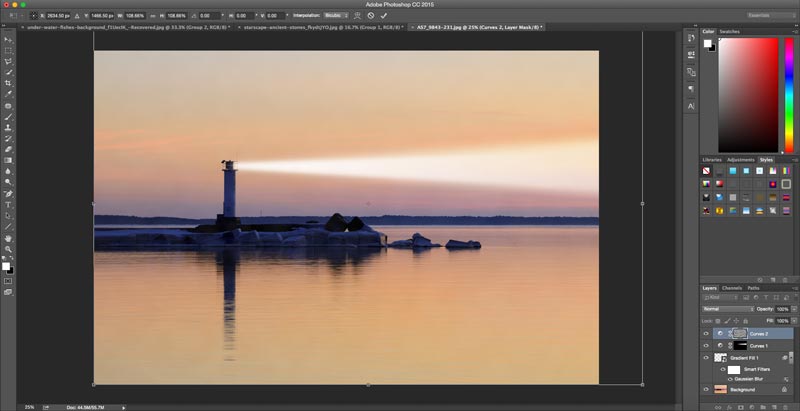Viewport: 800px width, 411px height.
Task: Toggle Smart Filters visibility eye
Action: (x=723, y=369)
